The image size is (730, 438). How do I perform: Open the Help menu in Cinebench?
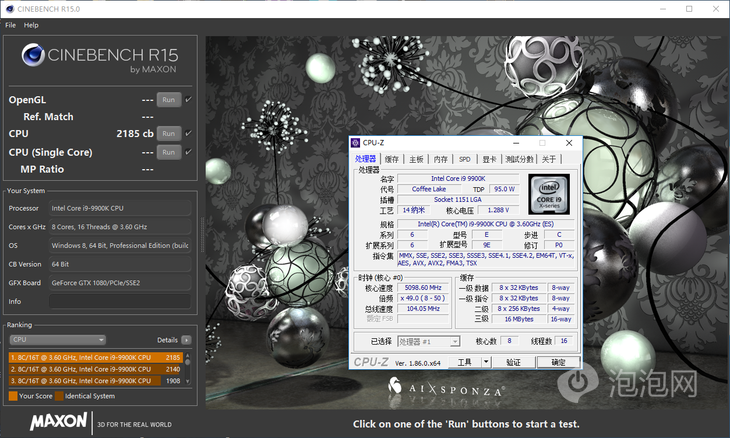[31, 25]
